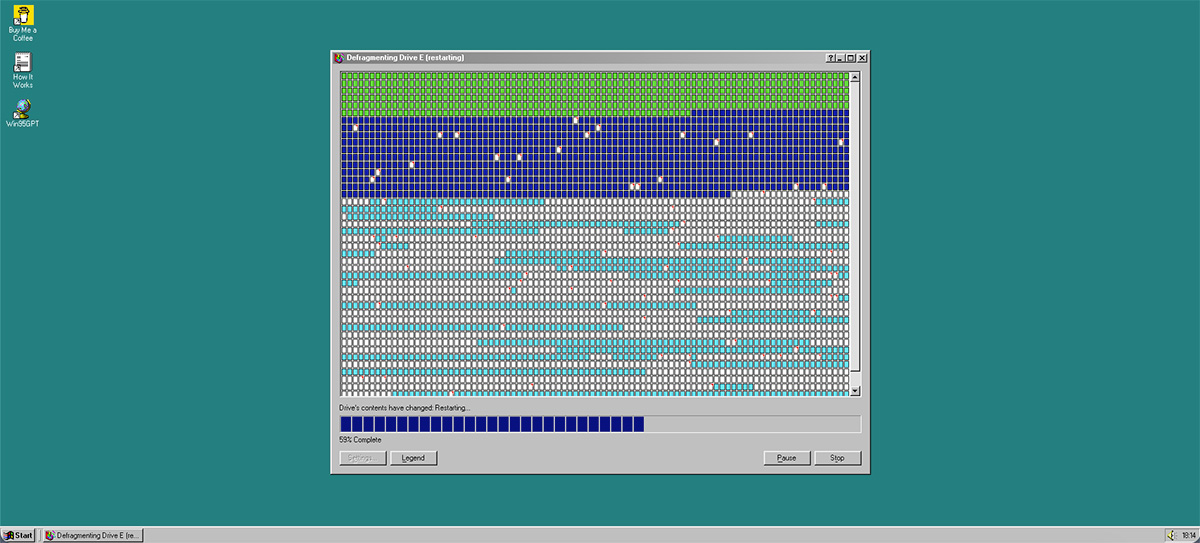Click the system tray clock
The height and width of the screenshot is (543, 1200).
(1188, 535)
